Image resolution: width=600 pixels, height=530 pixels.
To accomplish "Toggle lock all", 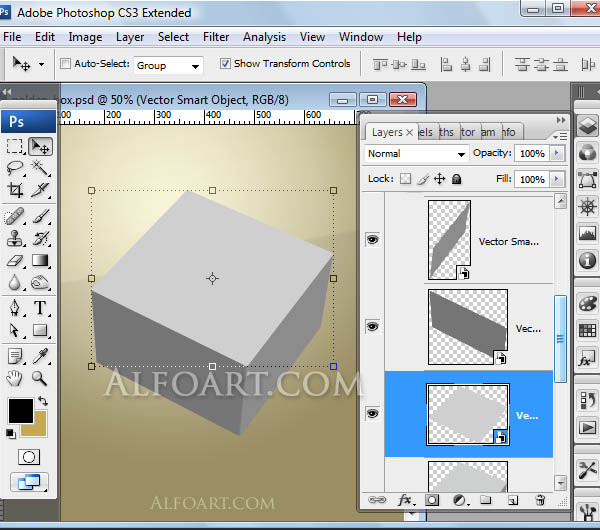I will (x=456, y=179).
